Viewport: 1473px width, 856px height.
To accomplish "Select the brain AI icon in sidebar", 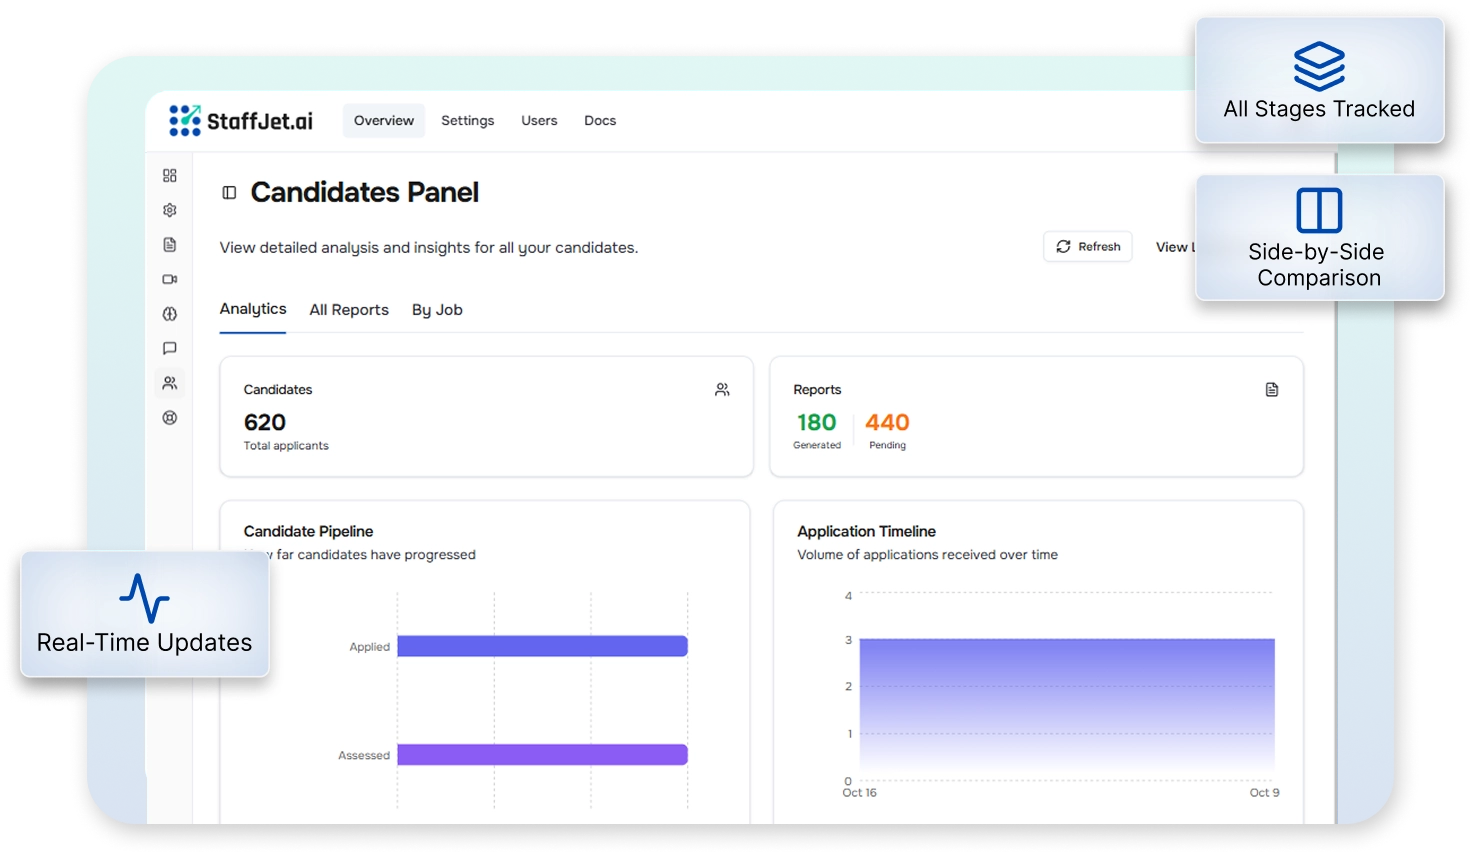I will (x=170, y=314).
